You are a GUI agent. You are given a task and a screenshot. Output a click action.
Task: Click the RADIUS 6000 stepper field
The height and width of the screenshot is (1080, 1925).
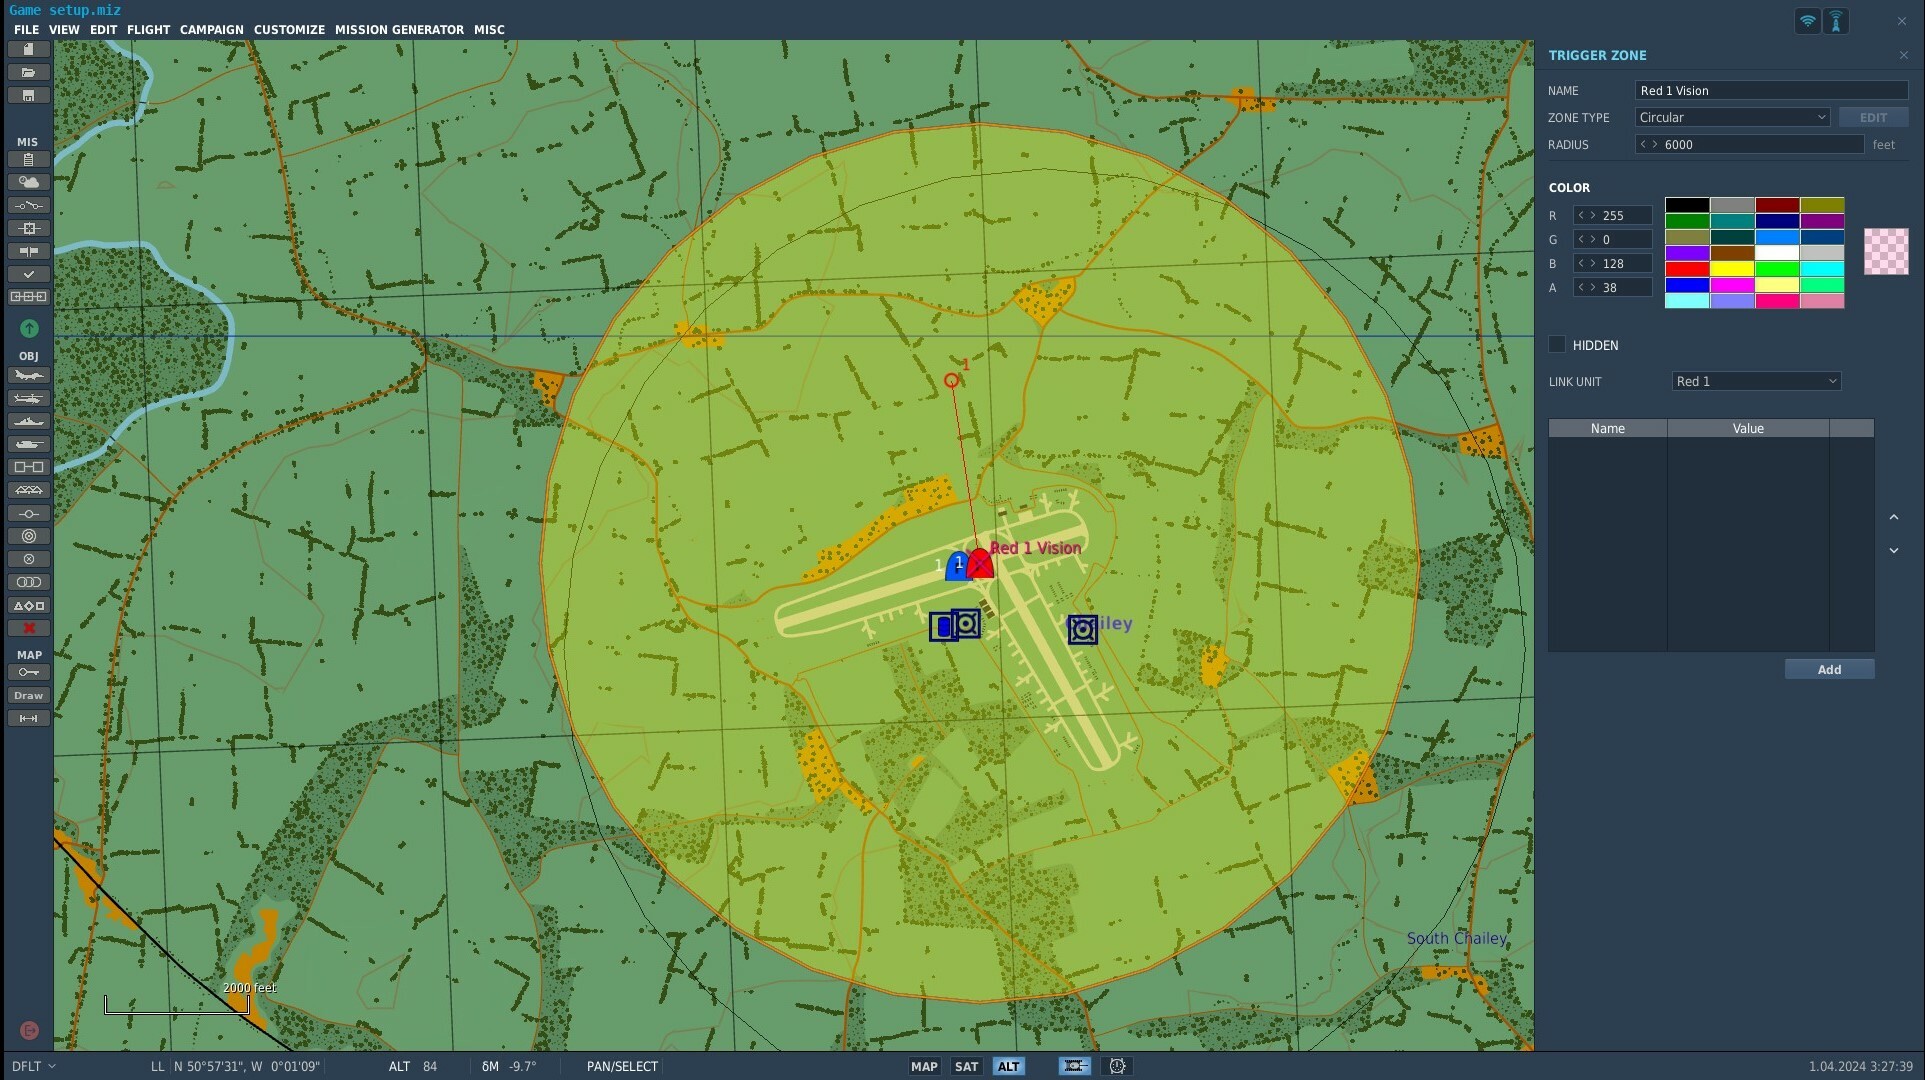click(1749, 144)
